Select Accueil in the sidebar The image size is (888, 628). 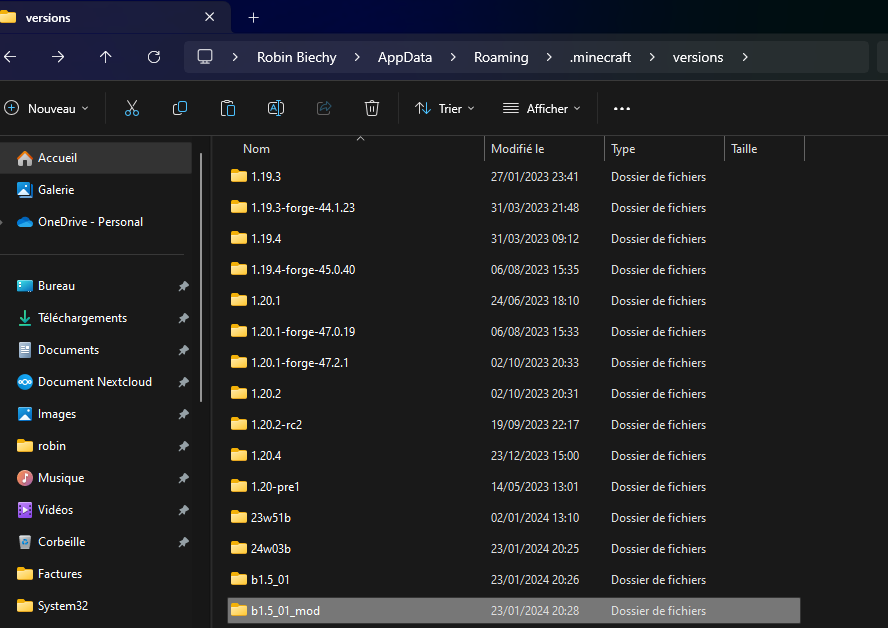(96, 158)
